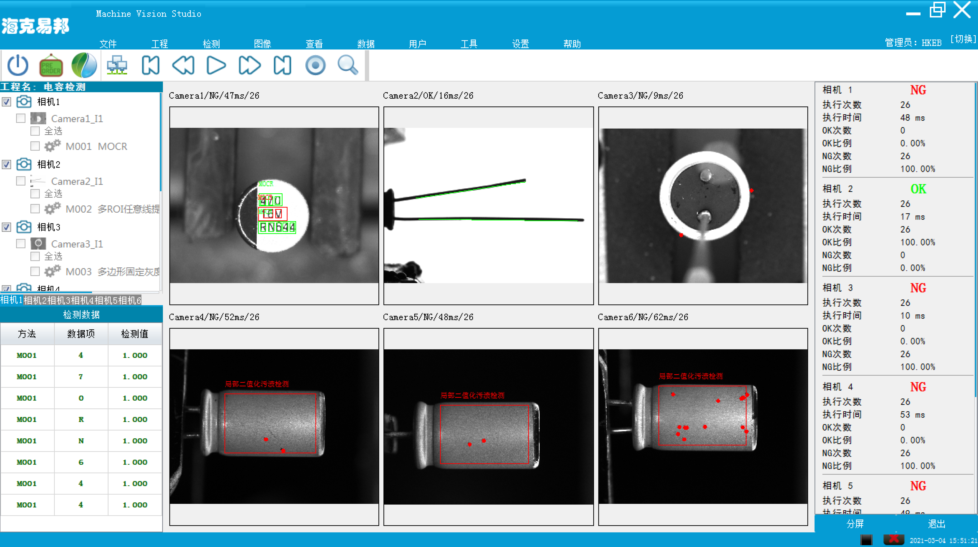Click the magnifier search icon

point(347,66)
